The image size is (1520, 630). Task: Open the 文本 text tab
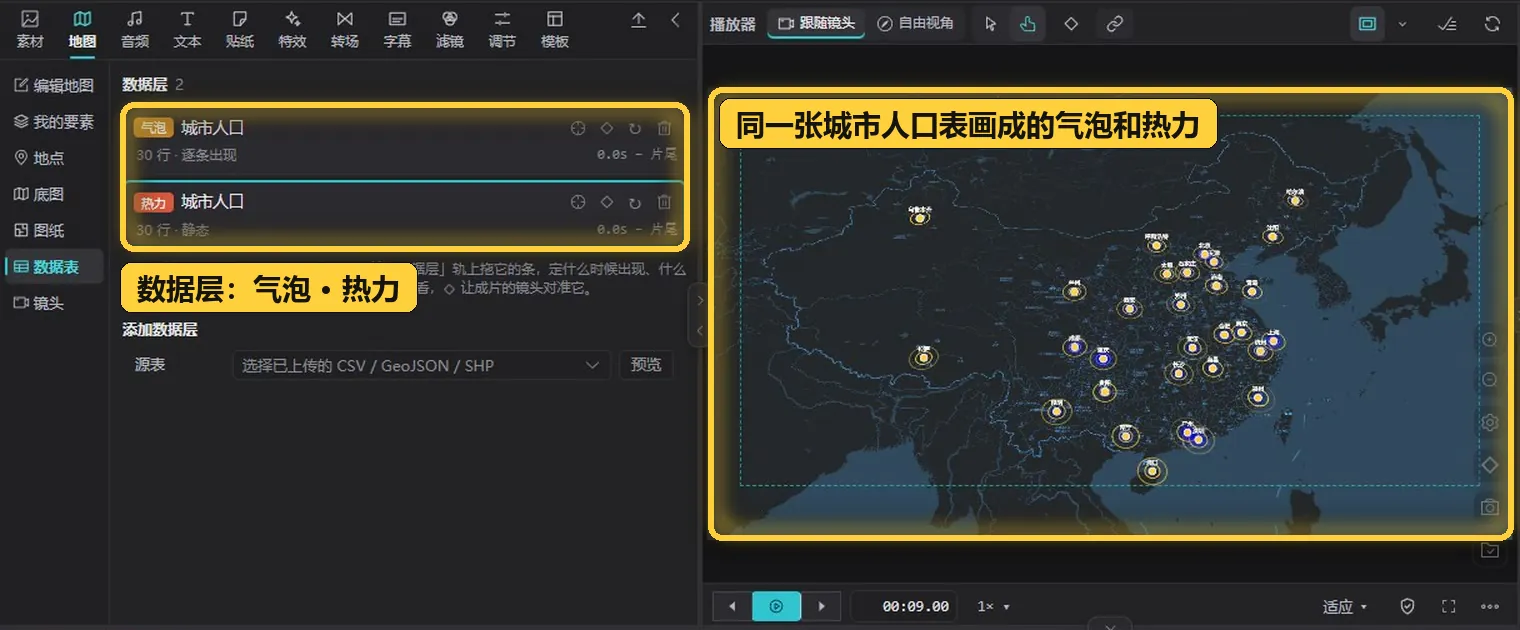point(187,29)
